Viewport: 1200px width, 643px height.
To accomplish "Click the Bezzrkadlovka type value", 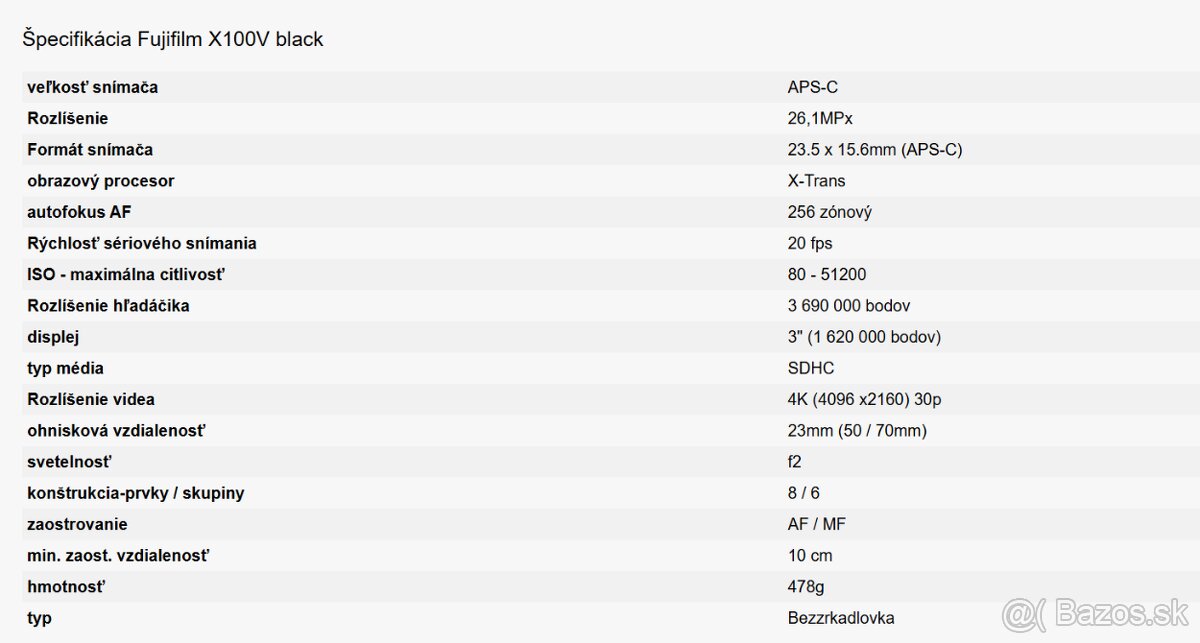I will click(839, 618).
